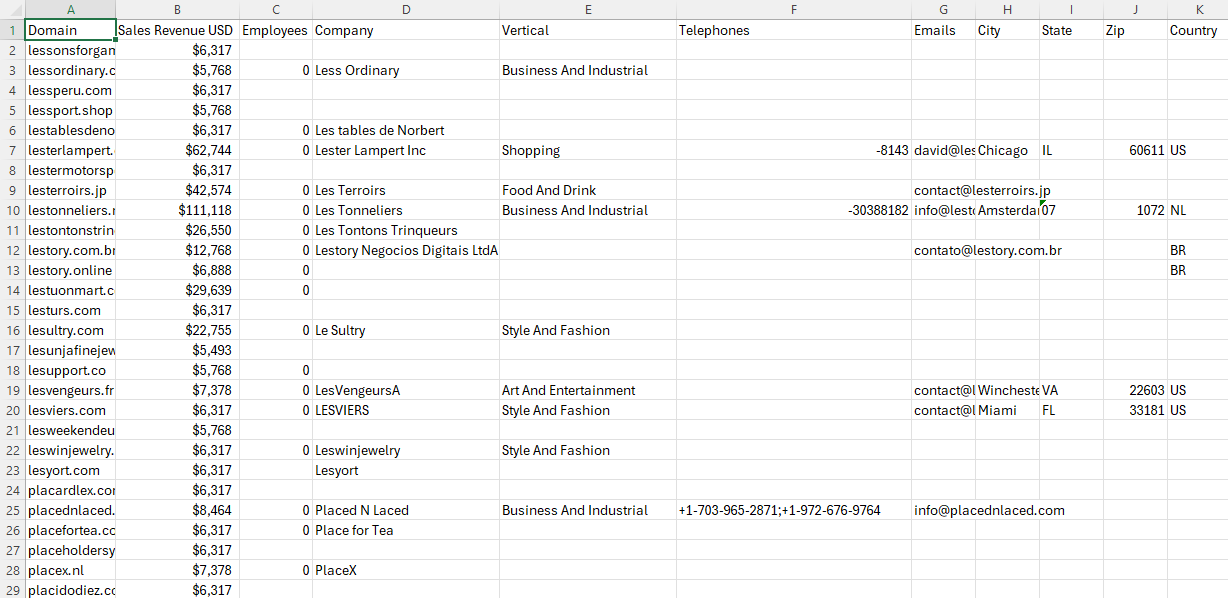Click the "Domain" header cell

pyautogui.click(x=70, y=30)
